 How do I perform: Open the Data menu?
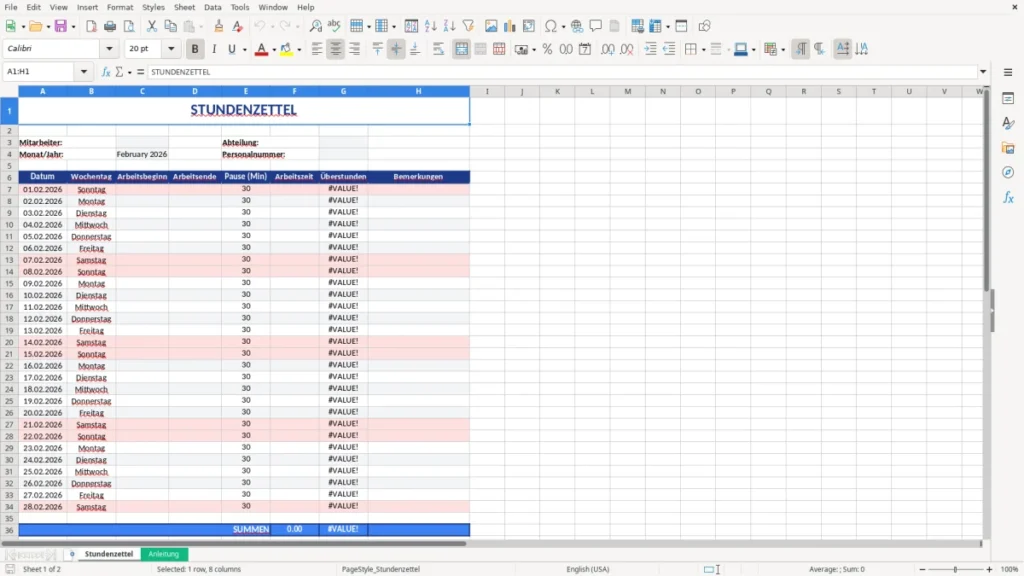click(212, 7)
